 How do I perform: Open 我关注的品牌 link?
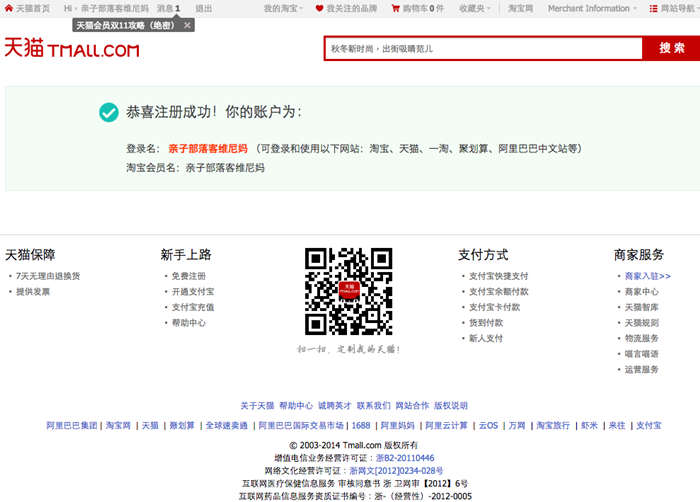click(x=352, y=8)
